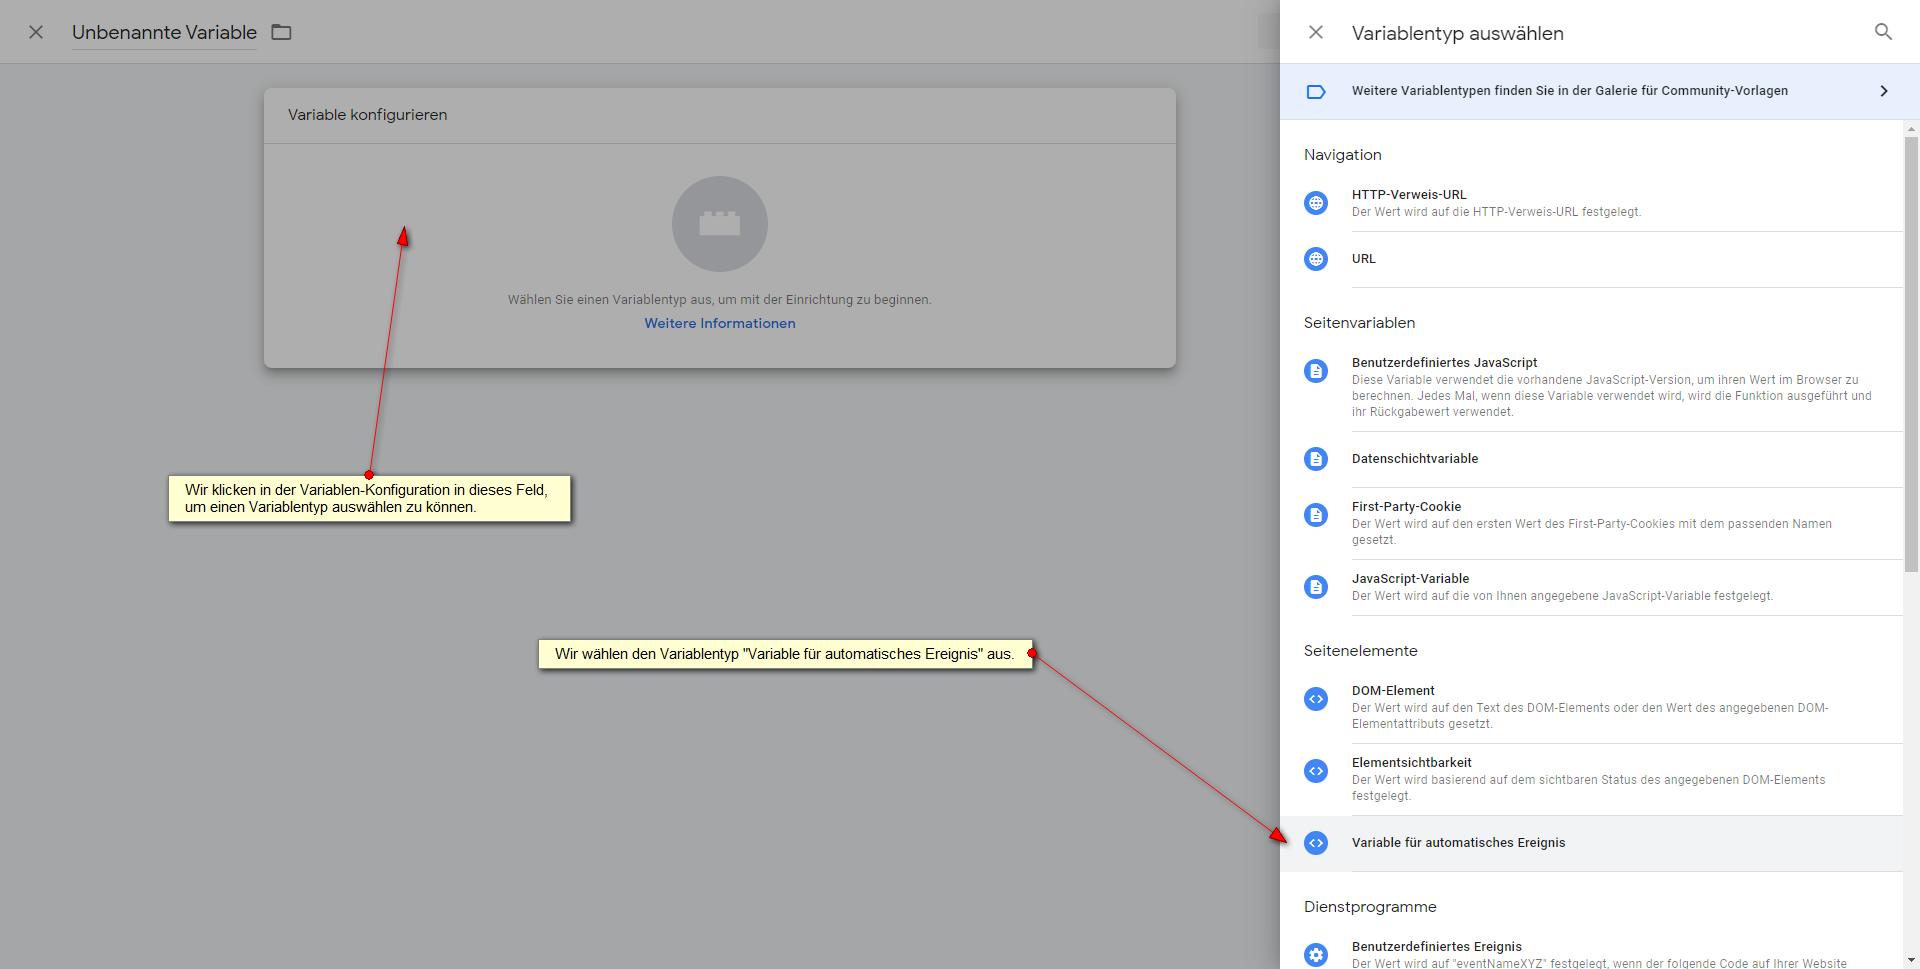Select the JavaScript-Variable type
Viewport: 1920px width, 969px height.
coord(1410,579)
